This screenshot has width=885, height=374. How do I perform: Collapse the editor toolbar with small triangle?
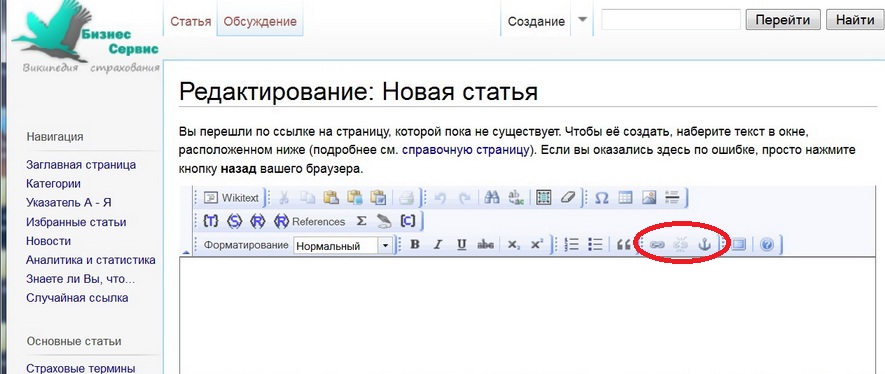186,252
